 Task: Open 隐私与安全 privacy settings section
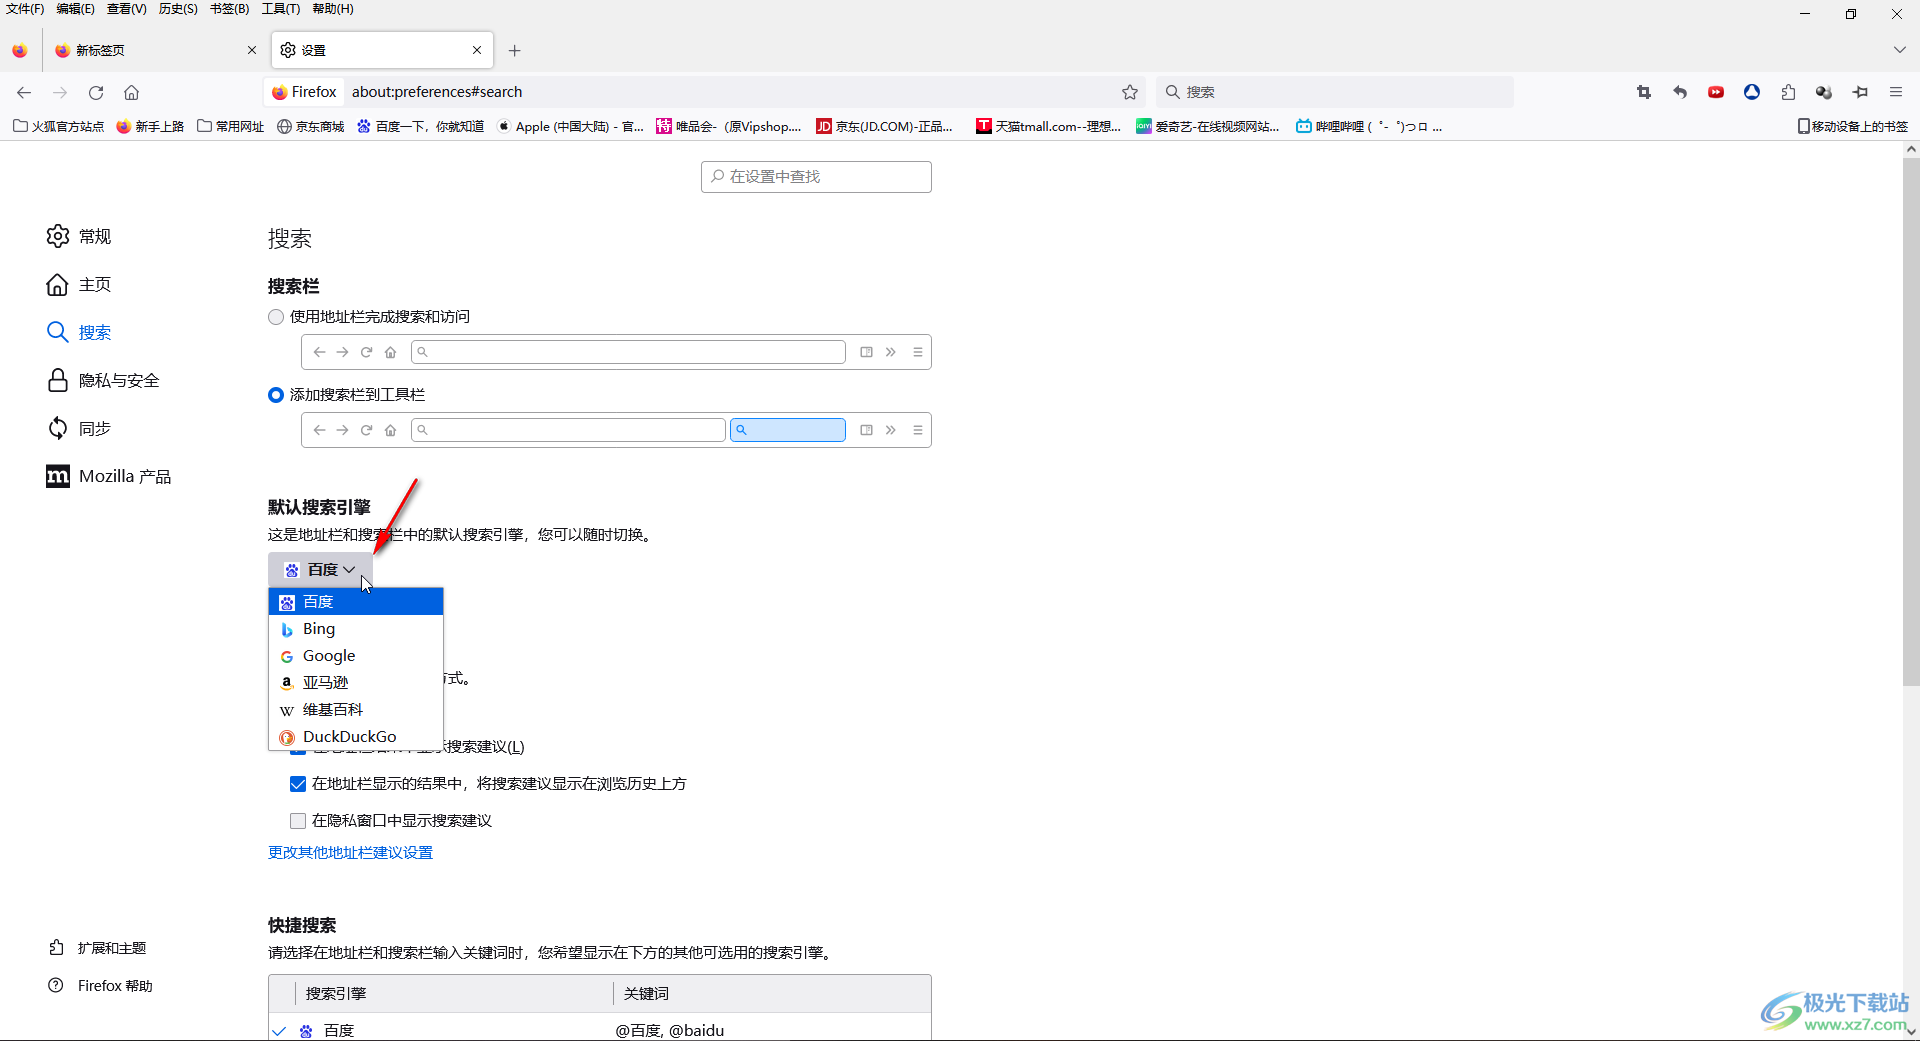(x=103, y=380)
